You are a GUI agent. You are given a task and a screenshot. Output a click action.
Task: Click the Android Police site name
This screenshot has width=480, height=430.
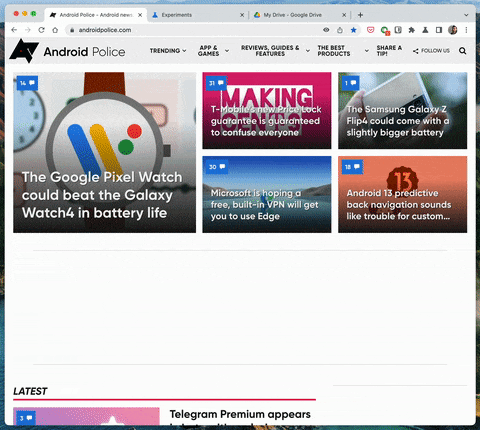click(84, 52)
